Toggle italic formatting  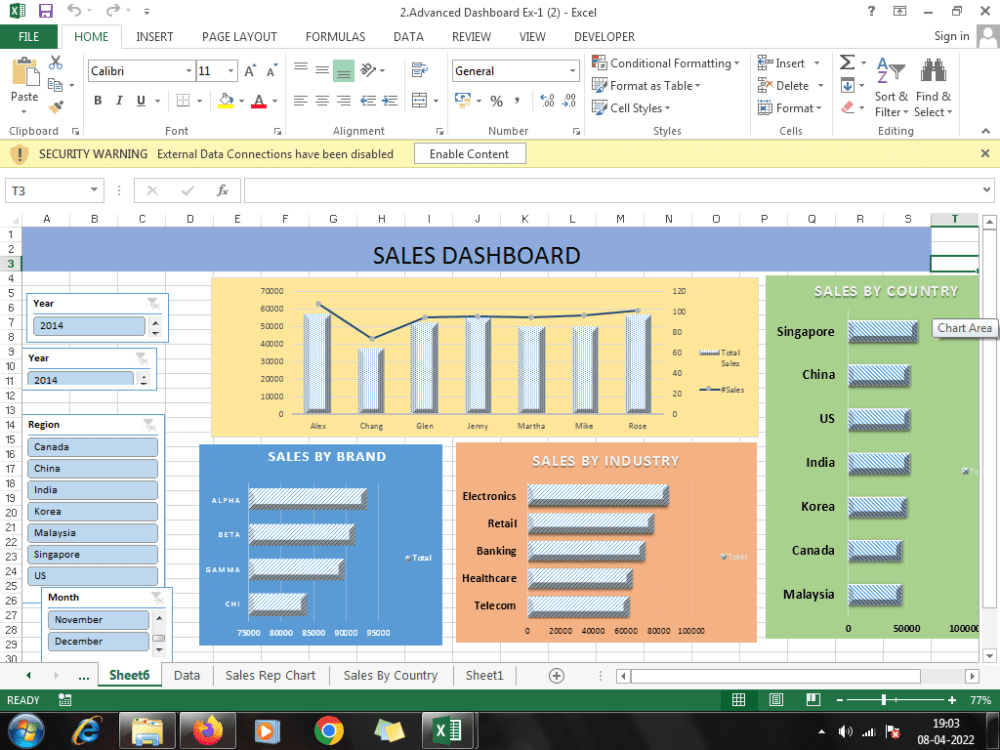(x=117, y=102)
